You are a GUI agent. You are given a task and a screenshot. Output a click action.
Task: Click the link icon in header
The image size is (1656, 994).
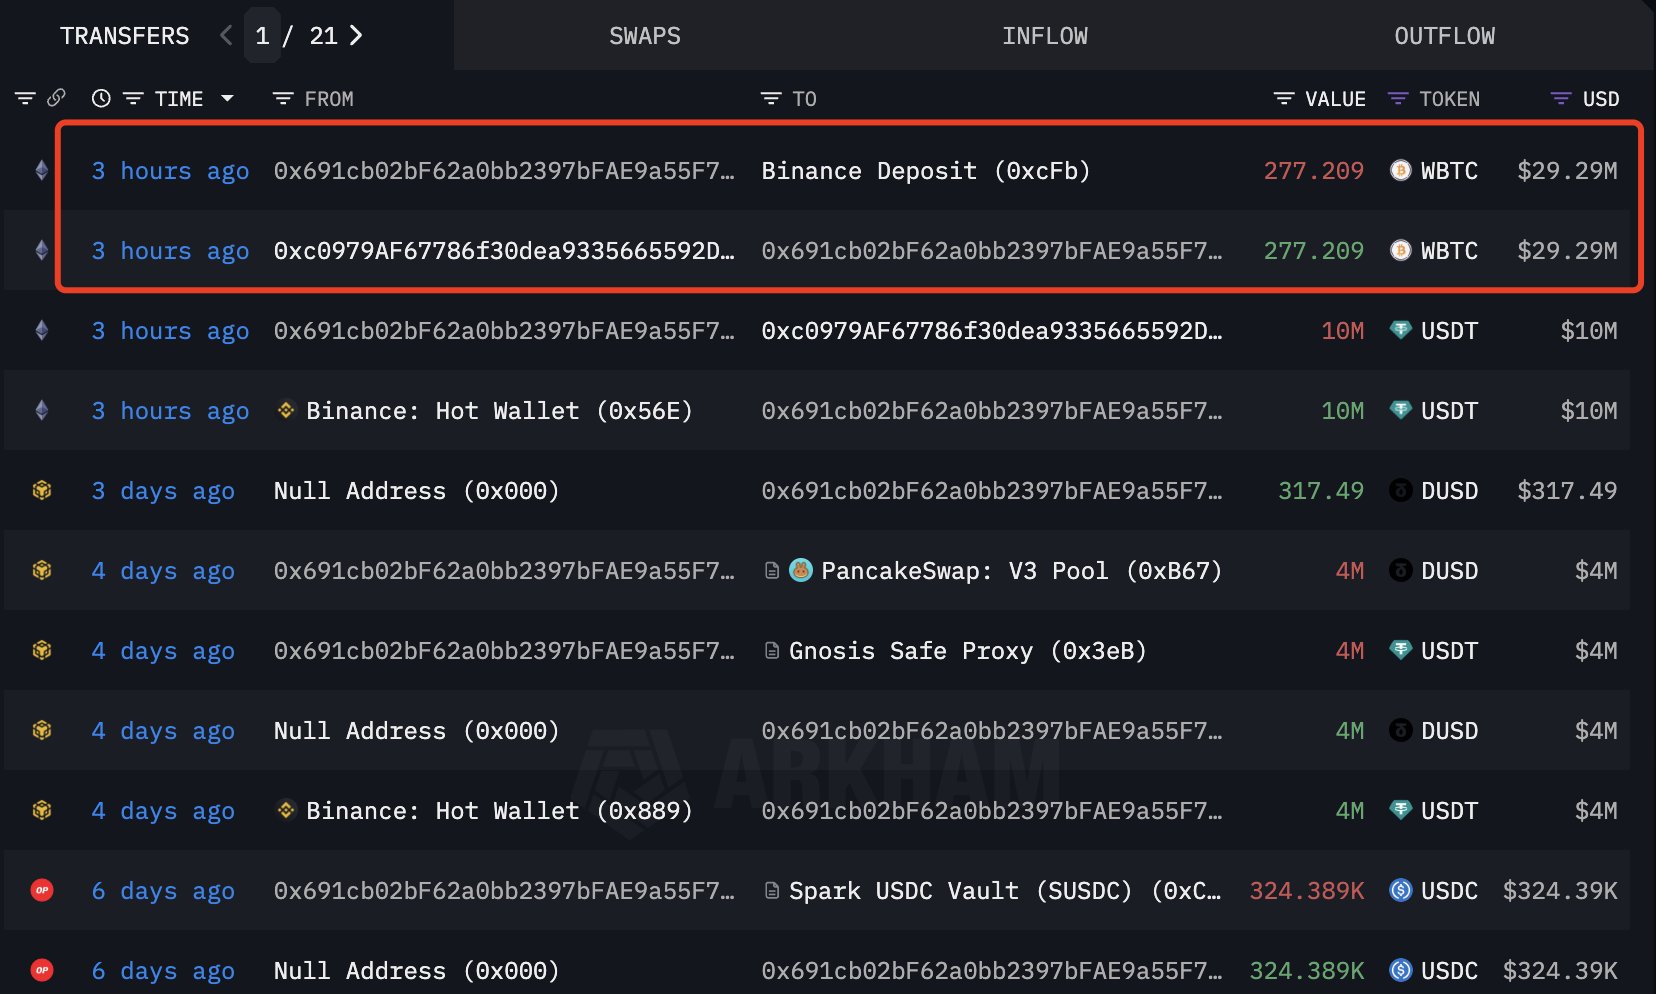click(x=56, y=98)
